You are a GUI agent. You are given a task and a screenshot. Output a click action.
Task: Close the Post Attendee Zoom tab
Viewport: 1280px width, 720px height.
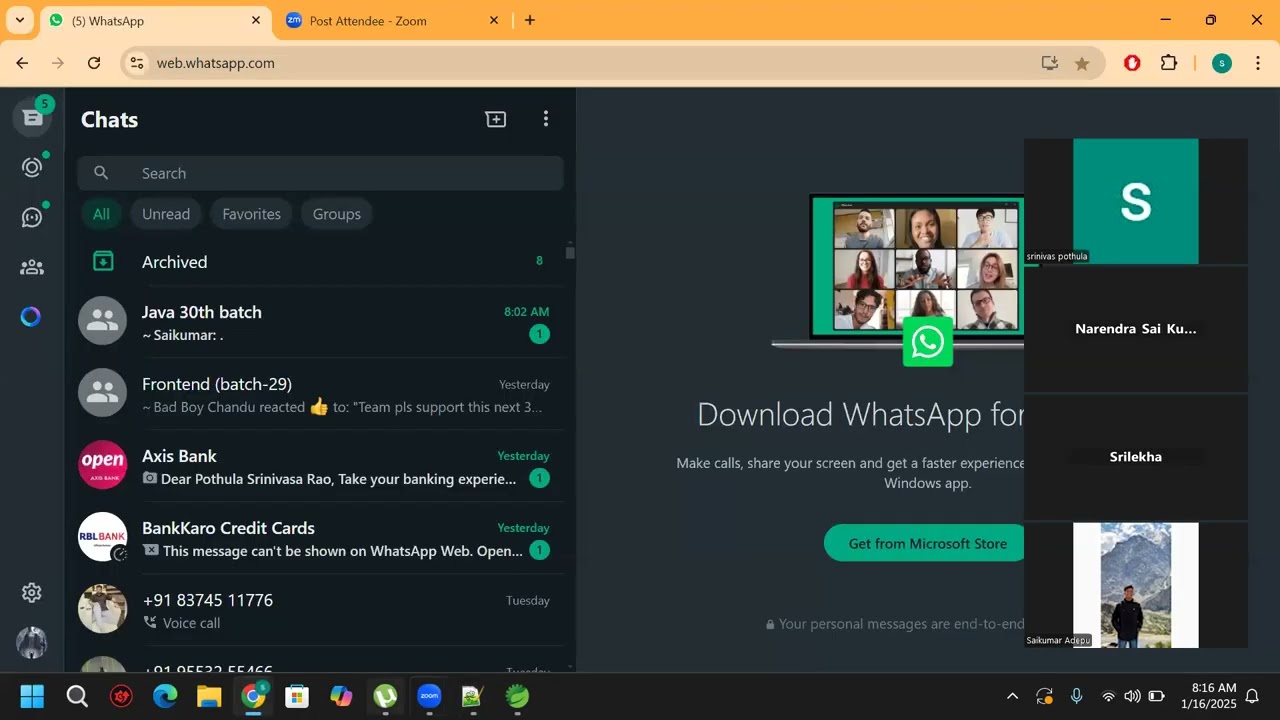(494, 20)
